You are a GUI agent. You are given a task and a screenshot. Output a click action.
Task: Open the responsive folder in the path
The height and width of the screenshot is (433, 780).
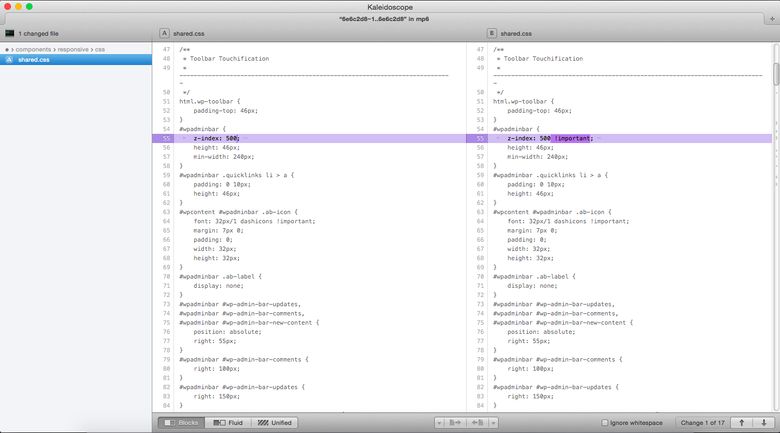[73, 49]
